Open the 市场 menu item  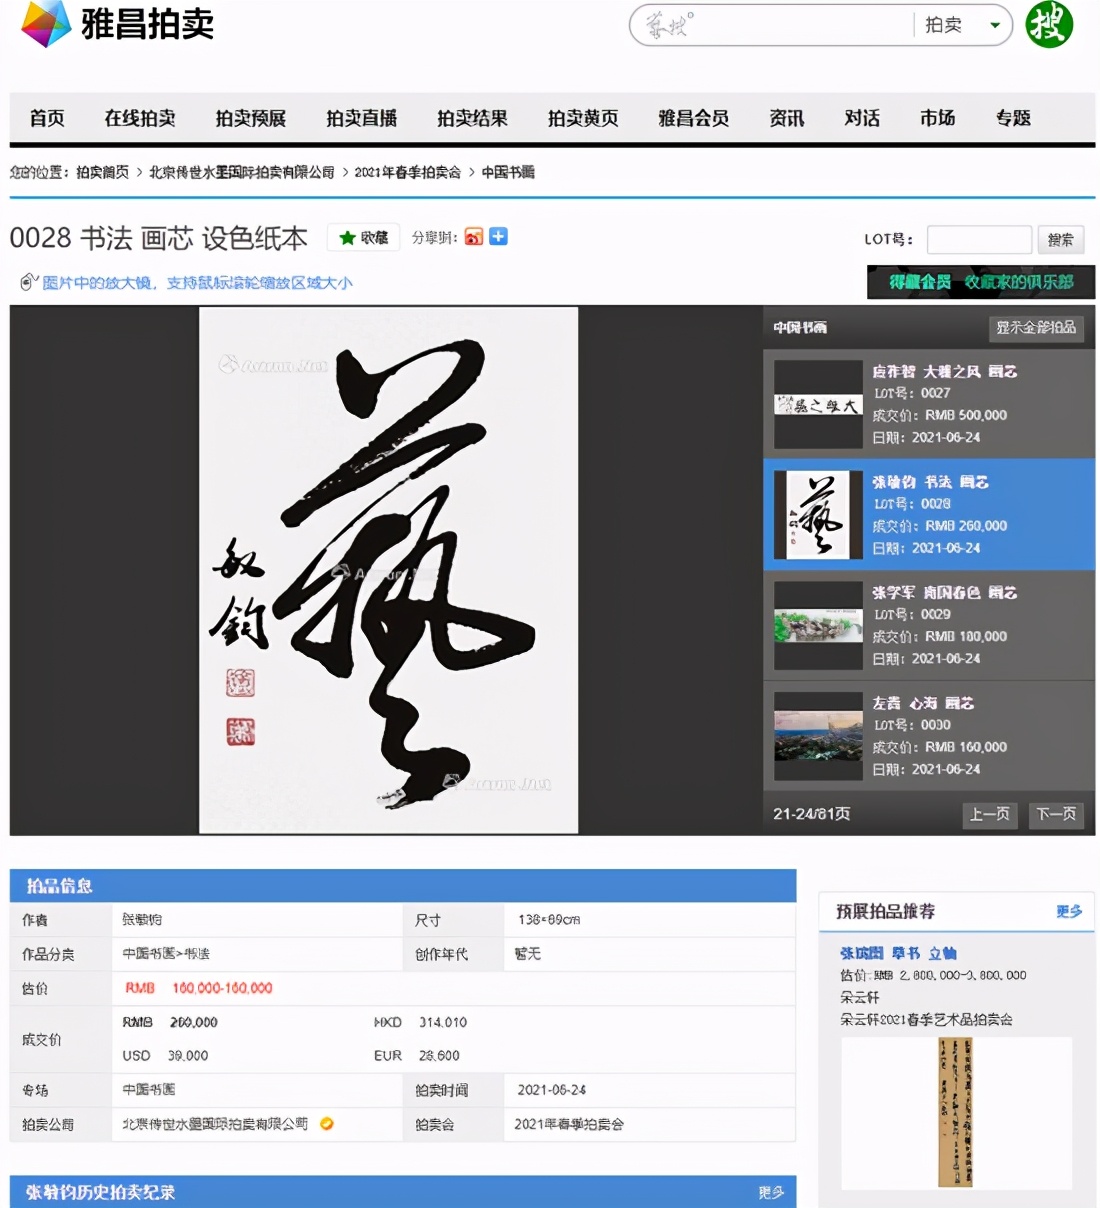tap(938, 118)
